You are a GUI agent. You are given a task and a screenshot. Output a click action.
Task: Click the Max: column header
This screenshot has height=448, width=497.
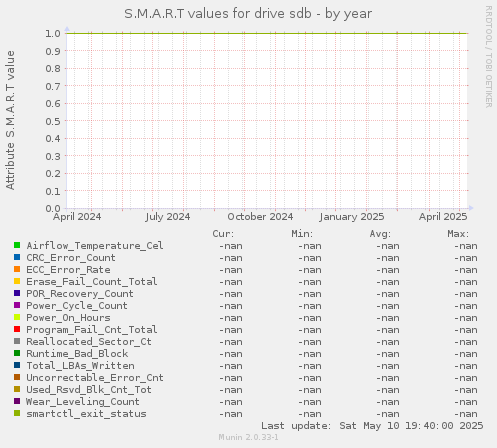point(458,234)
